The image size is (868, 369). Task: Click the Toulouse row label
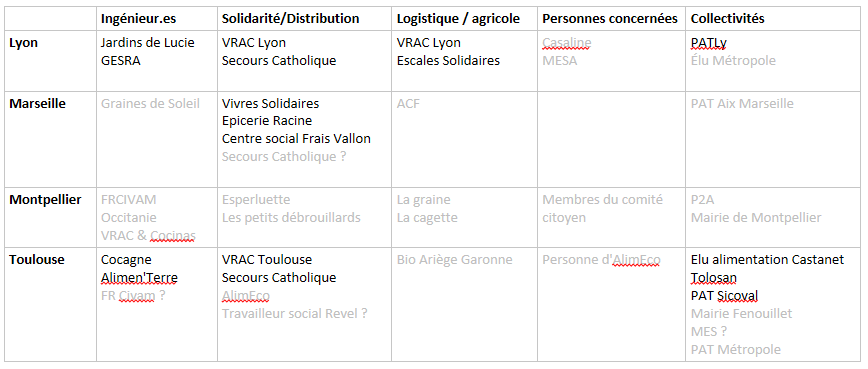(x=37, y=259)
